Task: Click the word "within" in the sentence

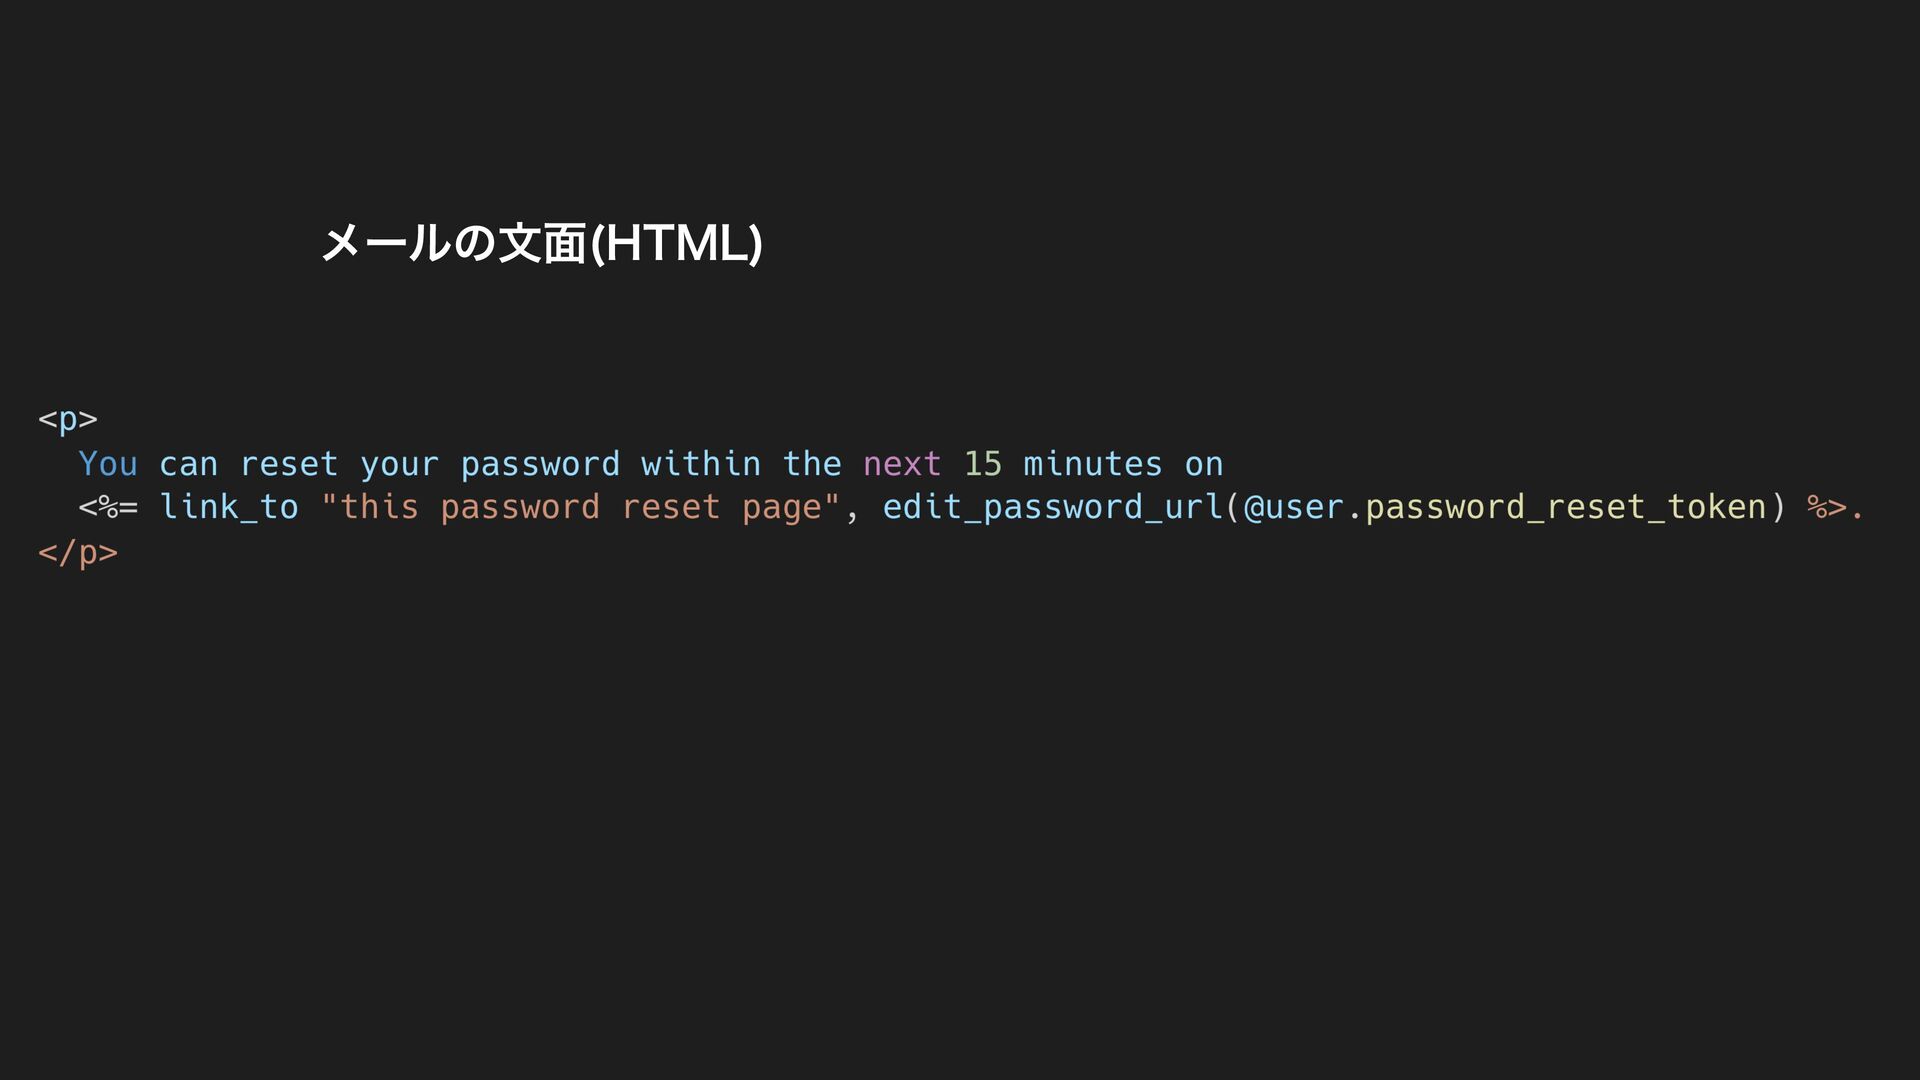Action: 701,464
